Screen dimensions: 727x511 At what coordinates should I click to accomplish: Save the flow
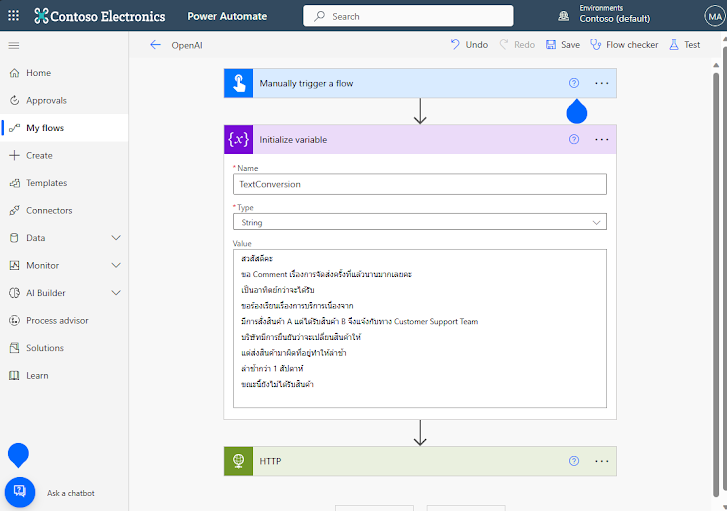(x=563, y=45)
